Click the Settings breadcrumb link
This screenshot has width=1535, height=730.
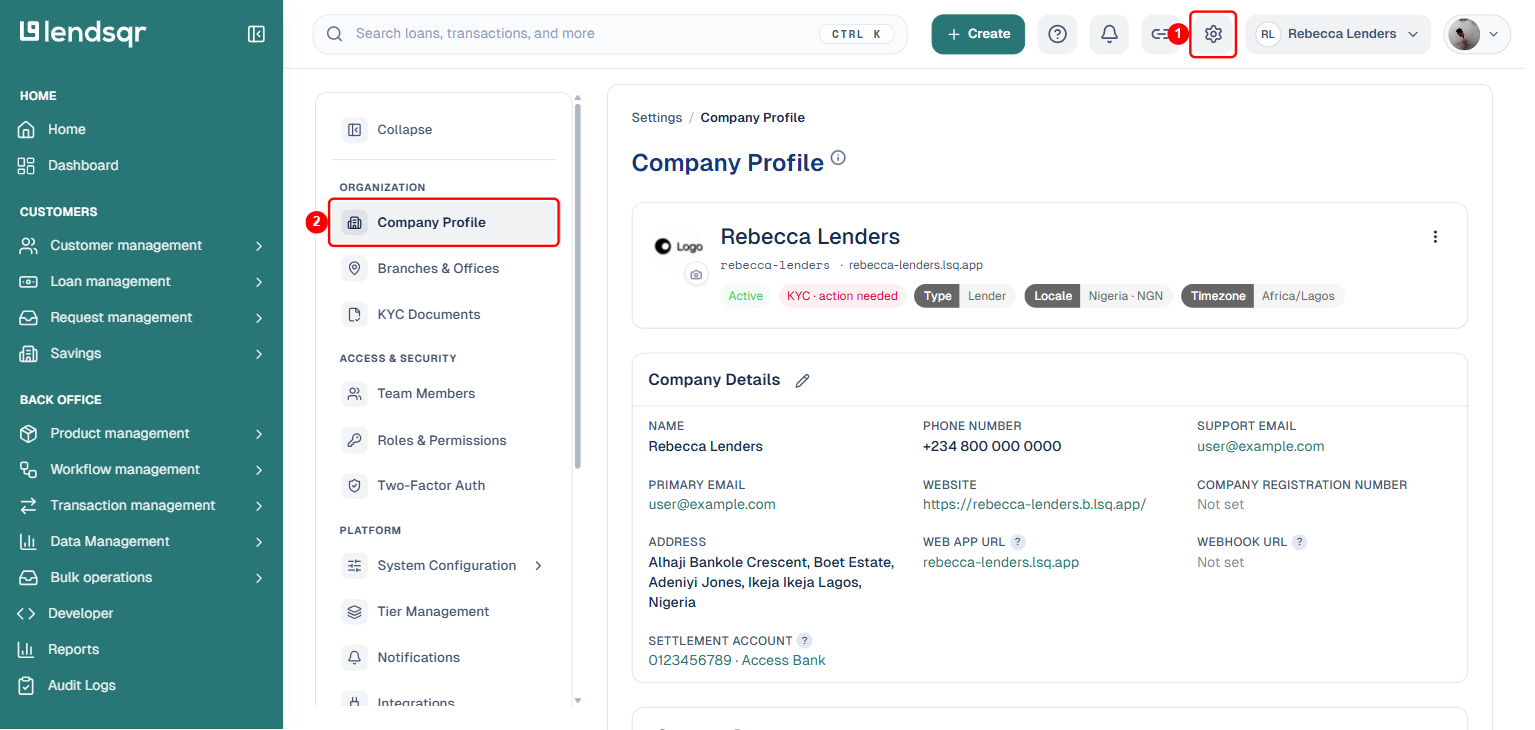click(x=657, y=118)
